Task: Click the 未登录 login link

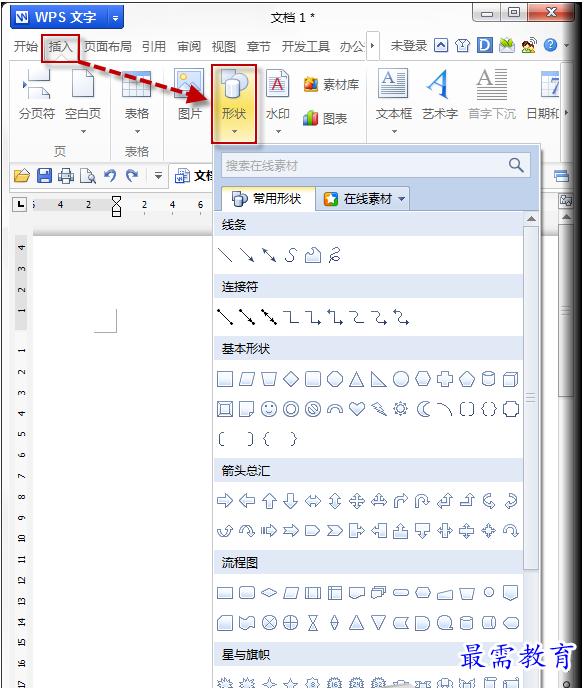Action: coord(409,46)
